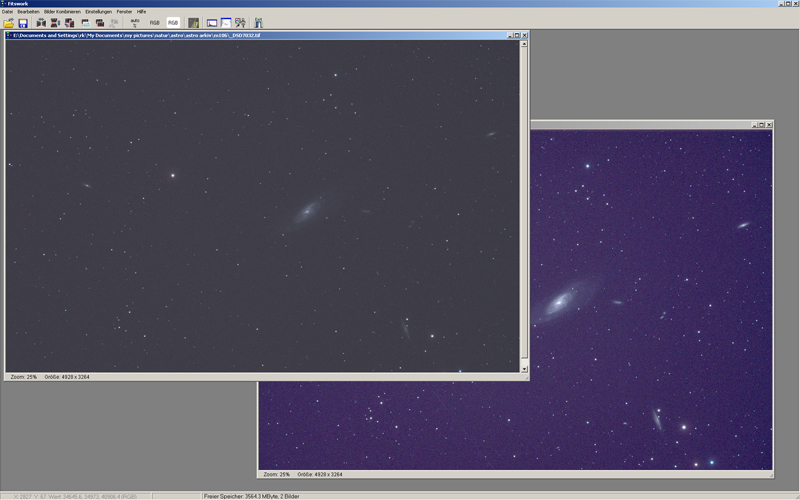Open the Bilder Kombinieren menu
800x500 pixels.
point(62,11)
